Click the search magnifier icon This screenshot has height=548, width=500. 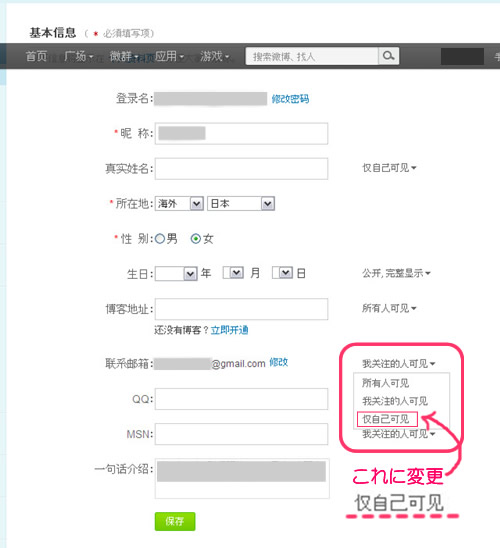[x=389, y=56]
